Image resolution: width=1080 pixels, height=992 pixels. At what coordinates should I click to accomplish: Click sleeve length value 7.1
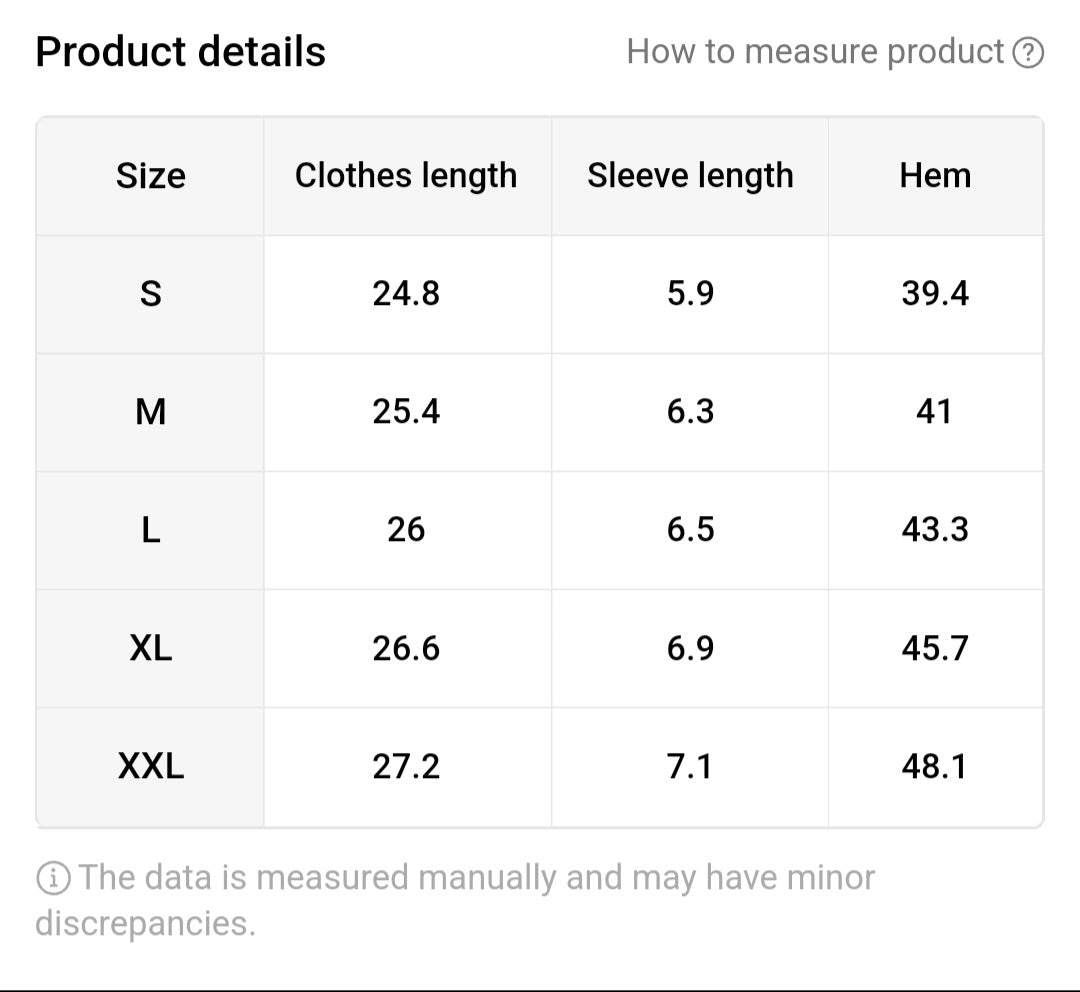[690, 767]
